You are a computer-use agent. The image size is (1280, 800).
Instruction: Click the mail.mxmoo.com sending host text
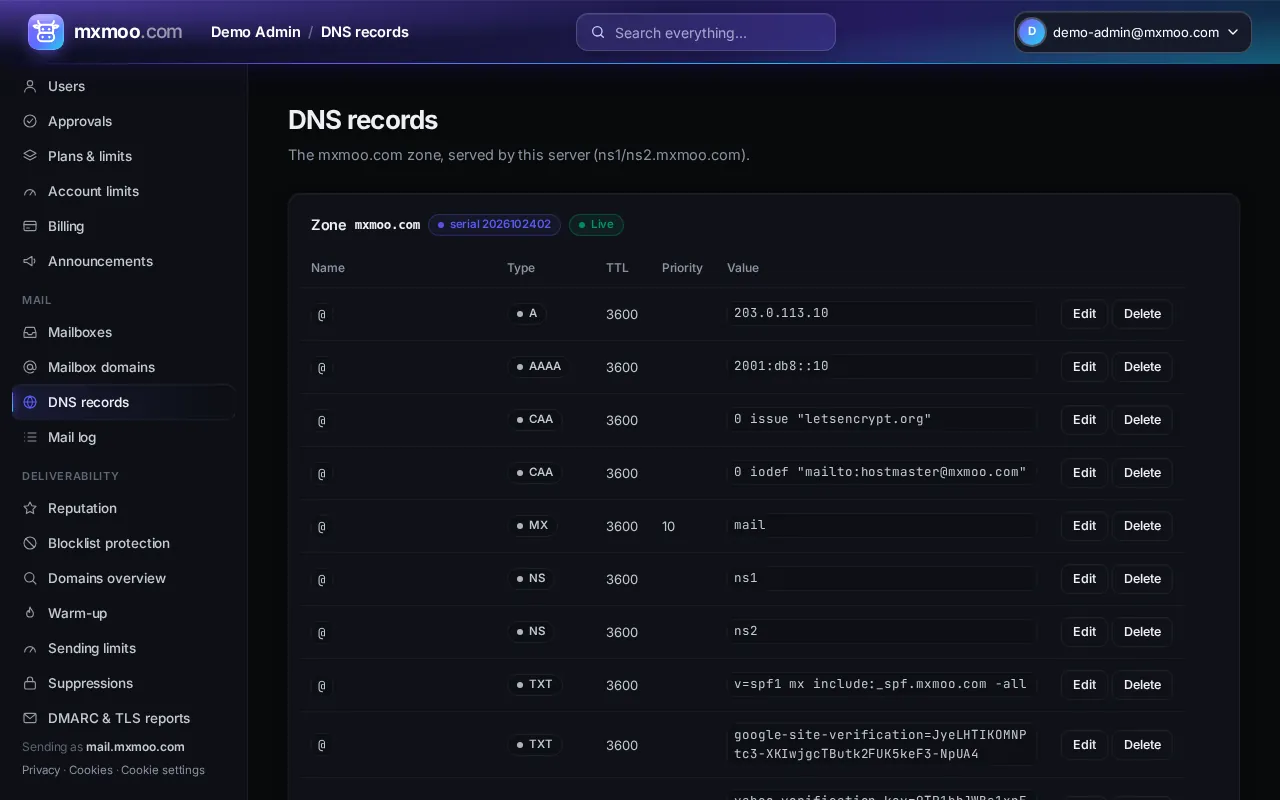(x=135, y=747)
